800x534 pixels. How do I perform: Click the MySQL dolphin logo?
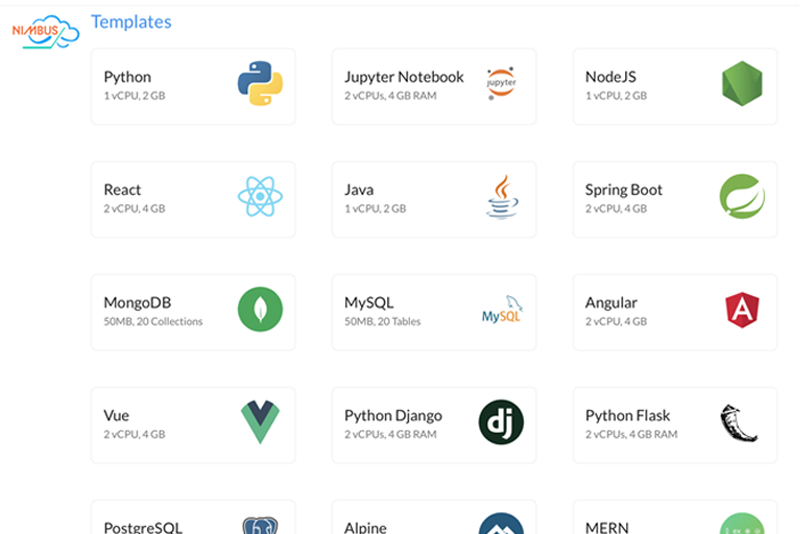502,311
